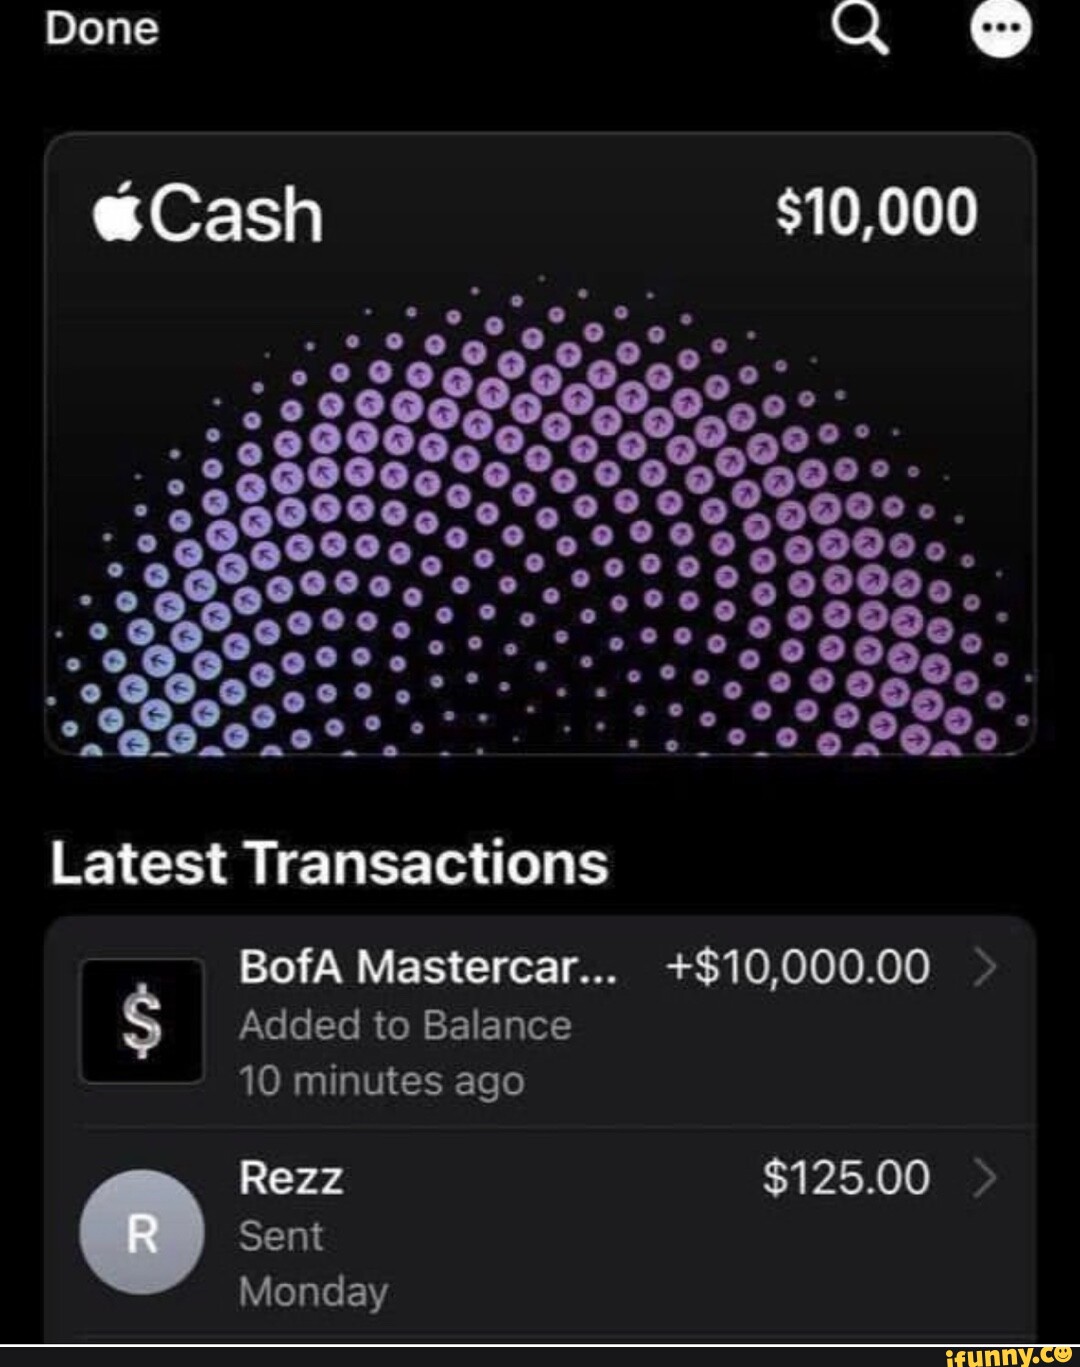Tap the Sent status under Rezz
This screenshot has height=1367, width=1080.
(x=281, y=1236)
